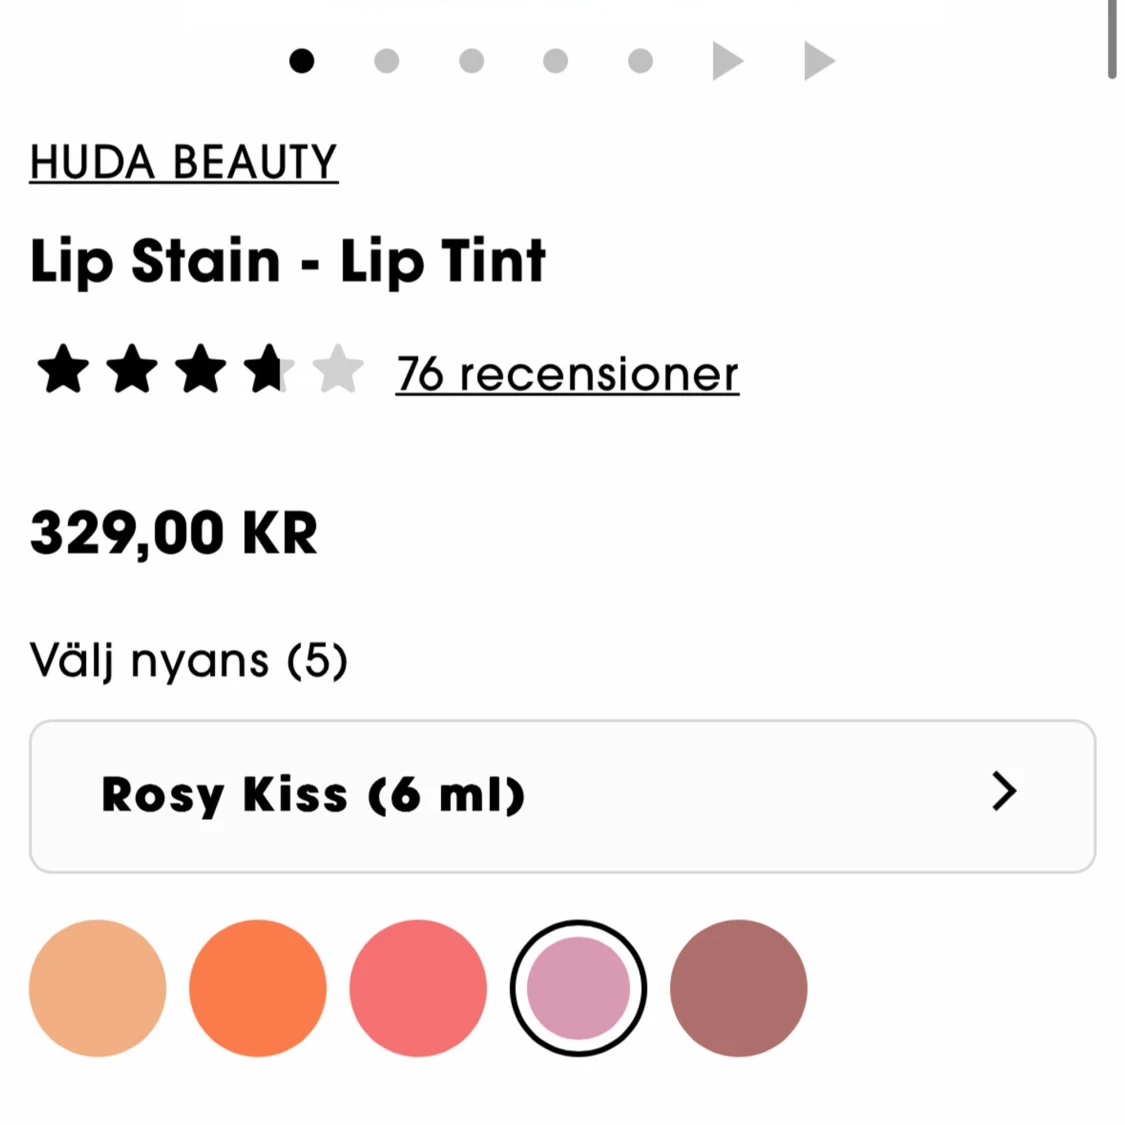Screen dimensions: 1125x1125
Task: Open the HUDA BEAUTY brand page
Action: 183,162
